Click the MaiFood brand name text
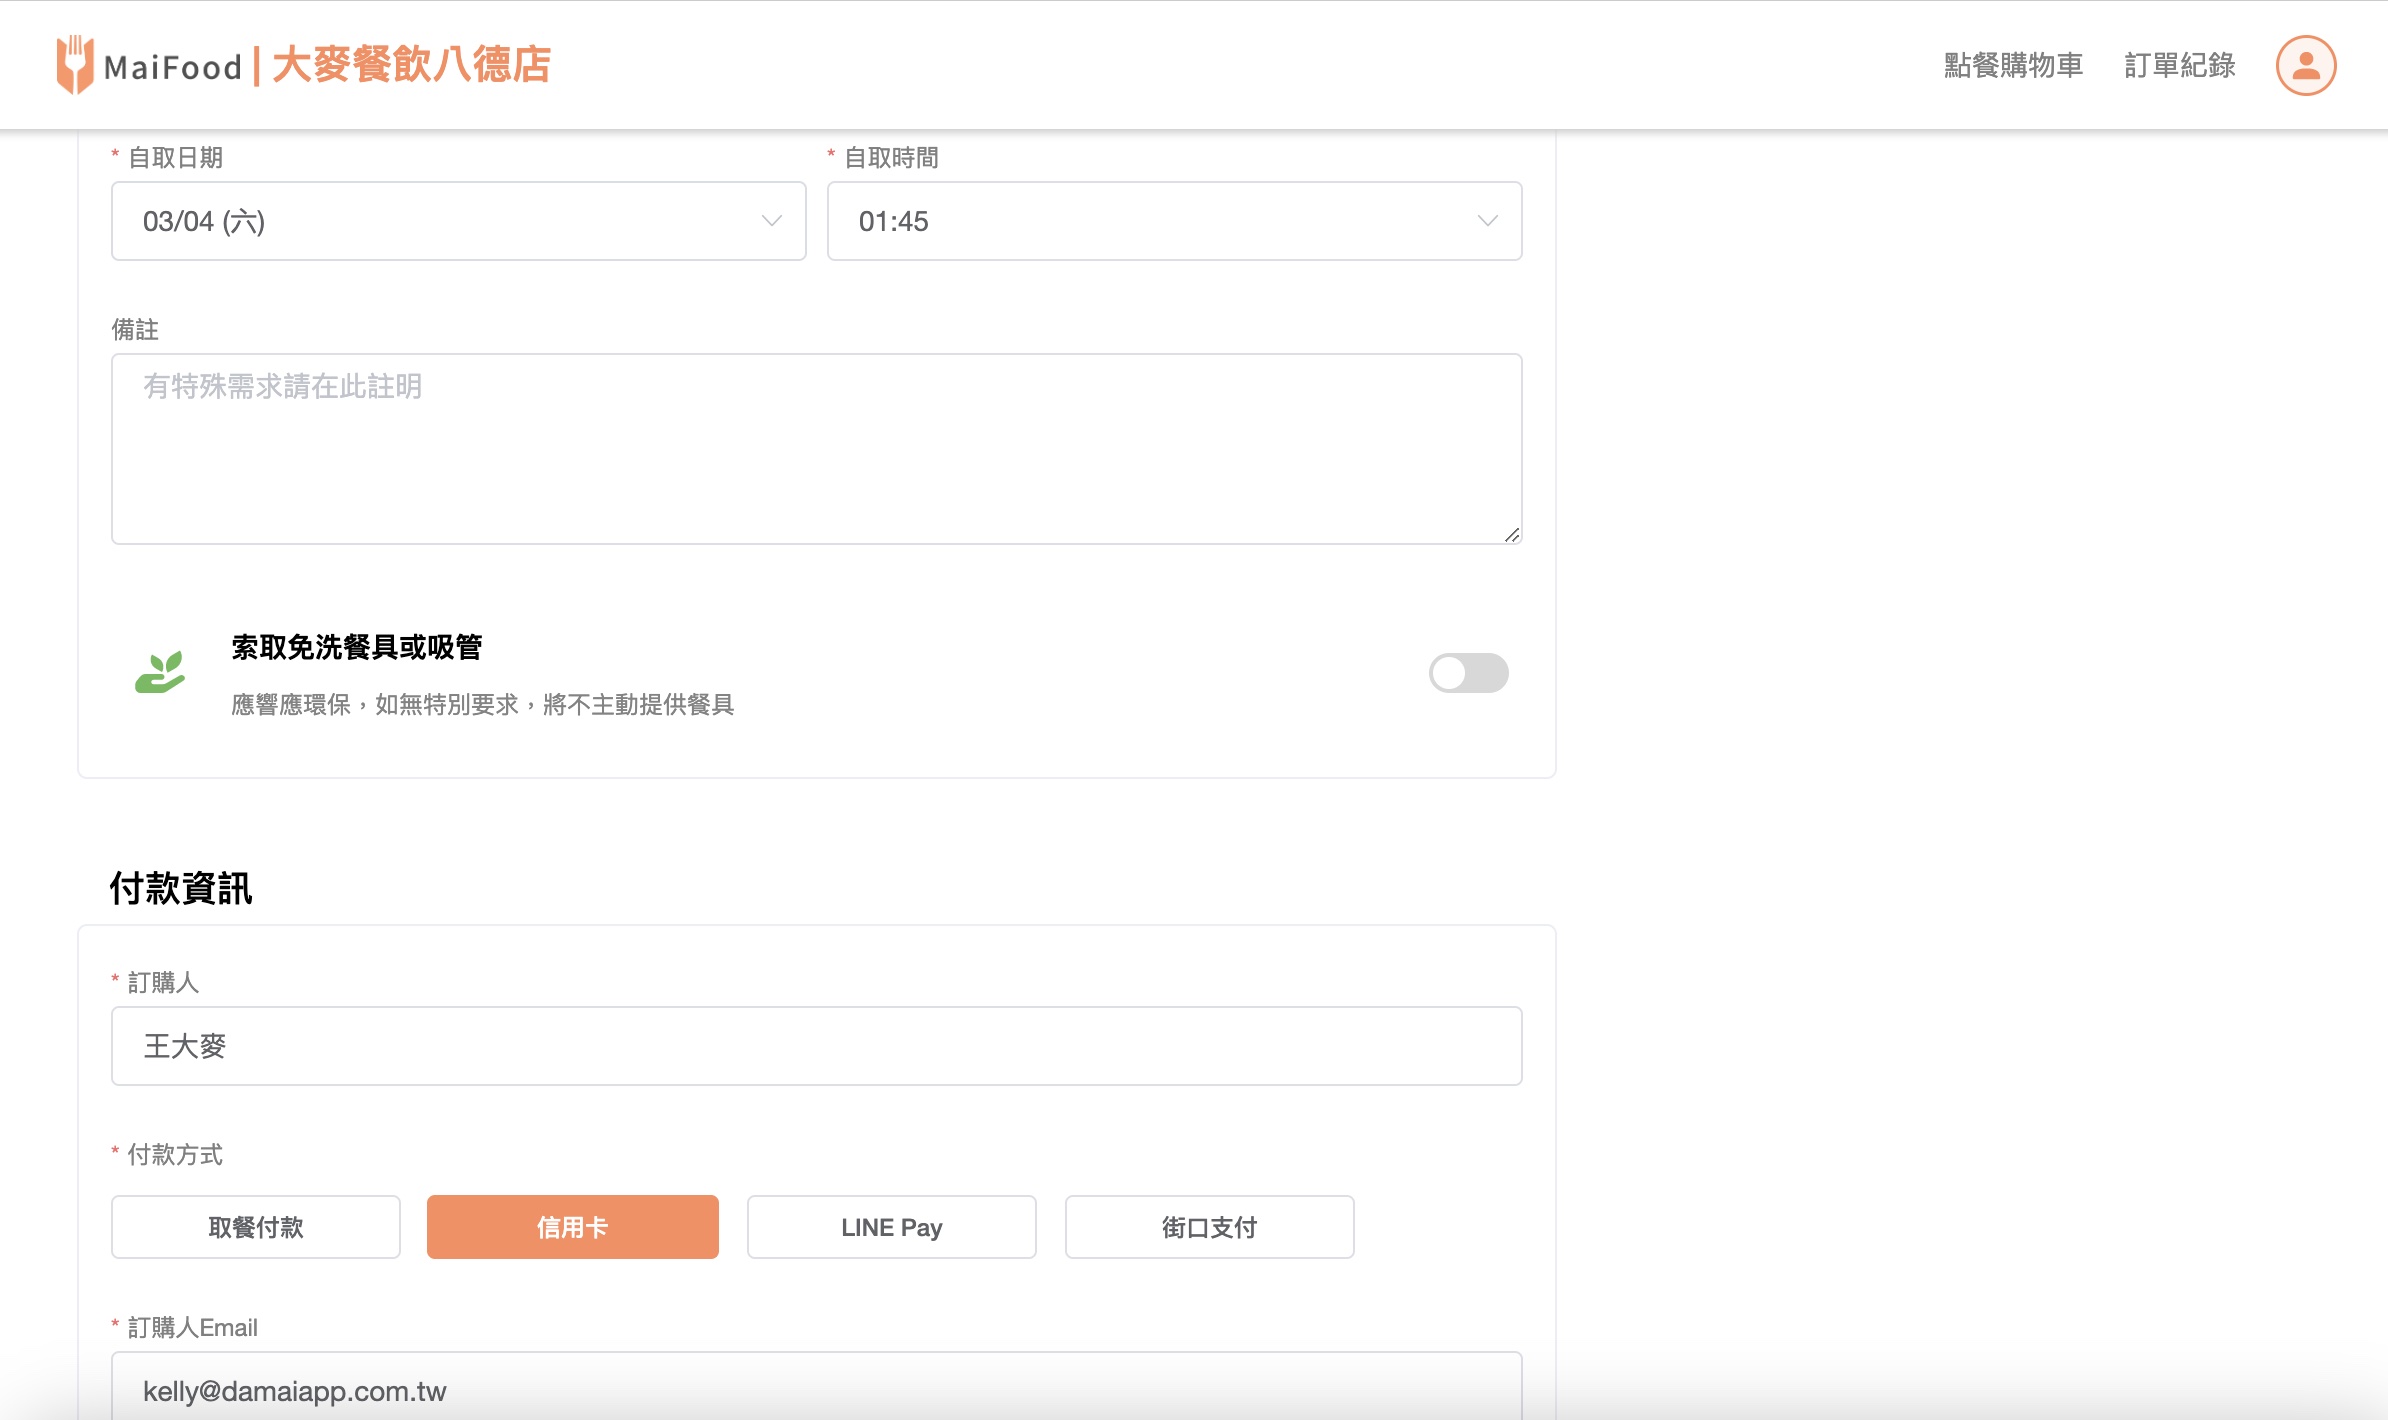This screenshot has height=1420, width=2388. (x=173, y=67)
